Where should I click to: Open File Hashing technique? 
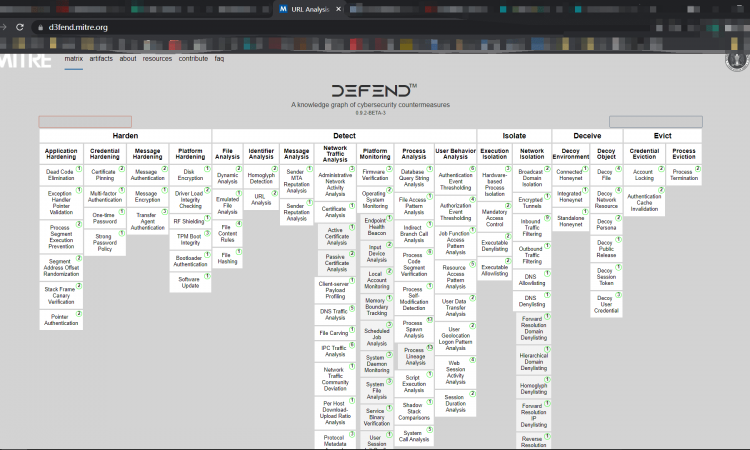(228, 258)
